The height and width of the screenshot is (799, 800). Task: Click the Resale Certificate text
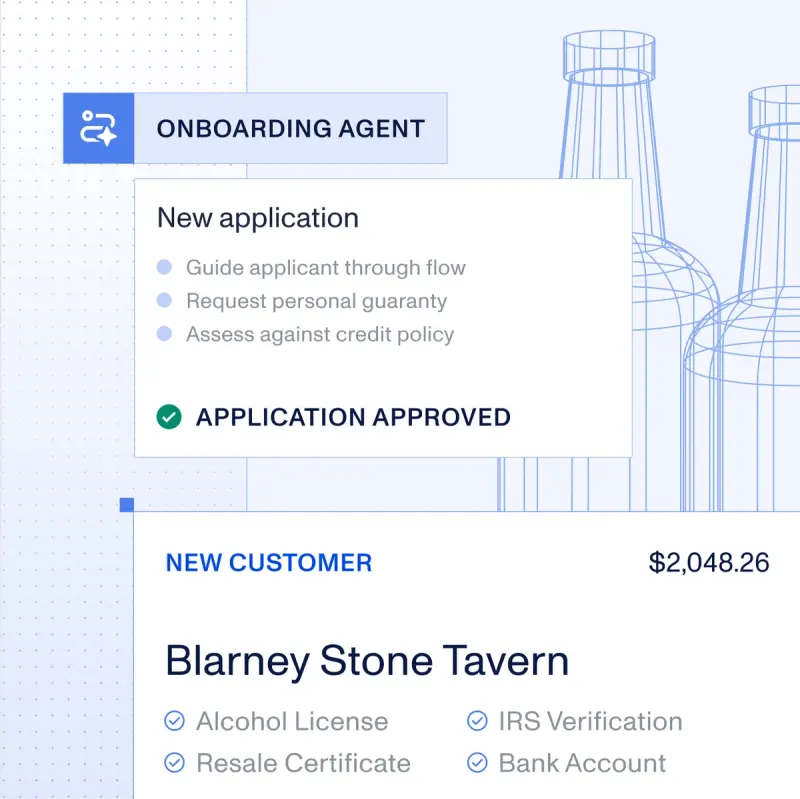click(304, 763)
